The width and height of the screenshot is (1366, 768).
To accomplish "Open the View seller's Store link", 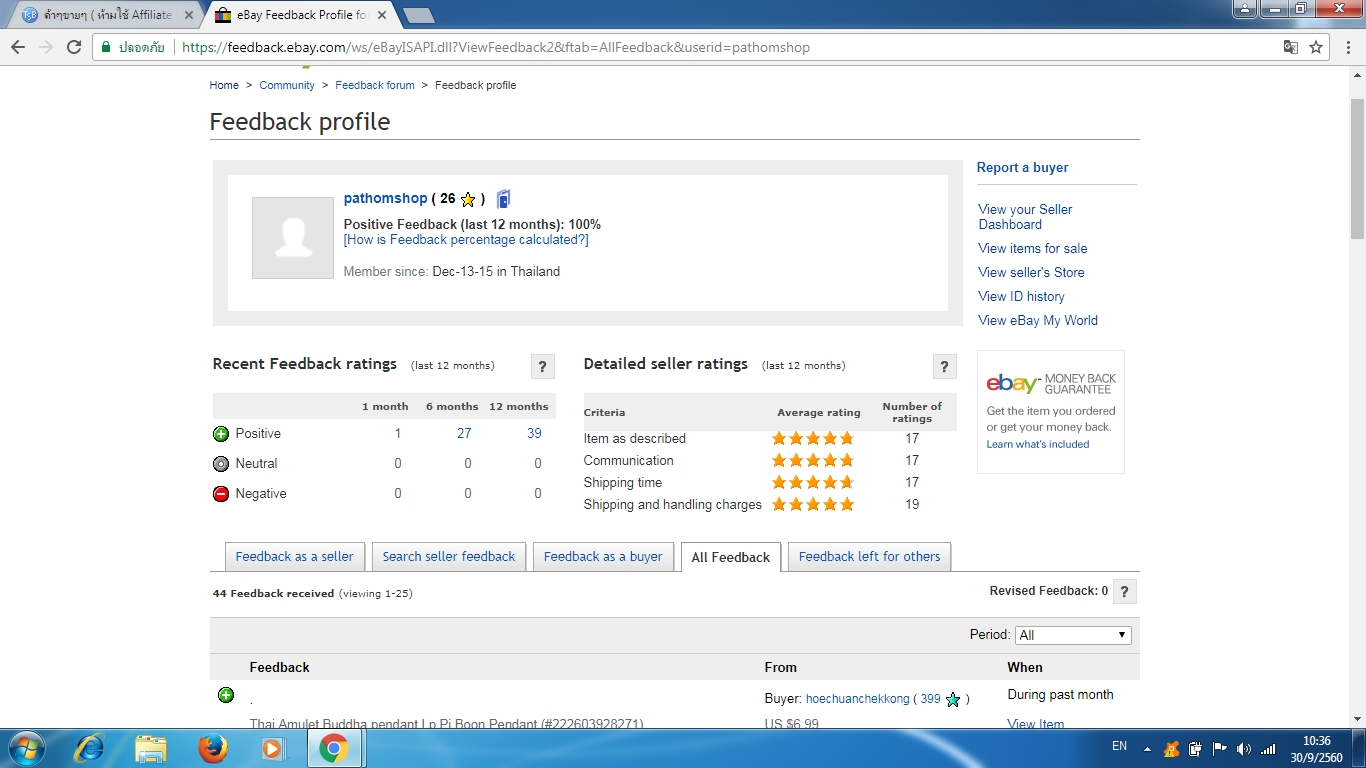I will tap(1031, 272).
